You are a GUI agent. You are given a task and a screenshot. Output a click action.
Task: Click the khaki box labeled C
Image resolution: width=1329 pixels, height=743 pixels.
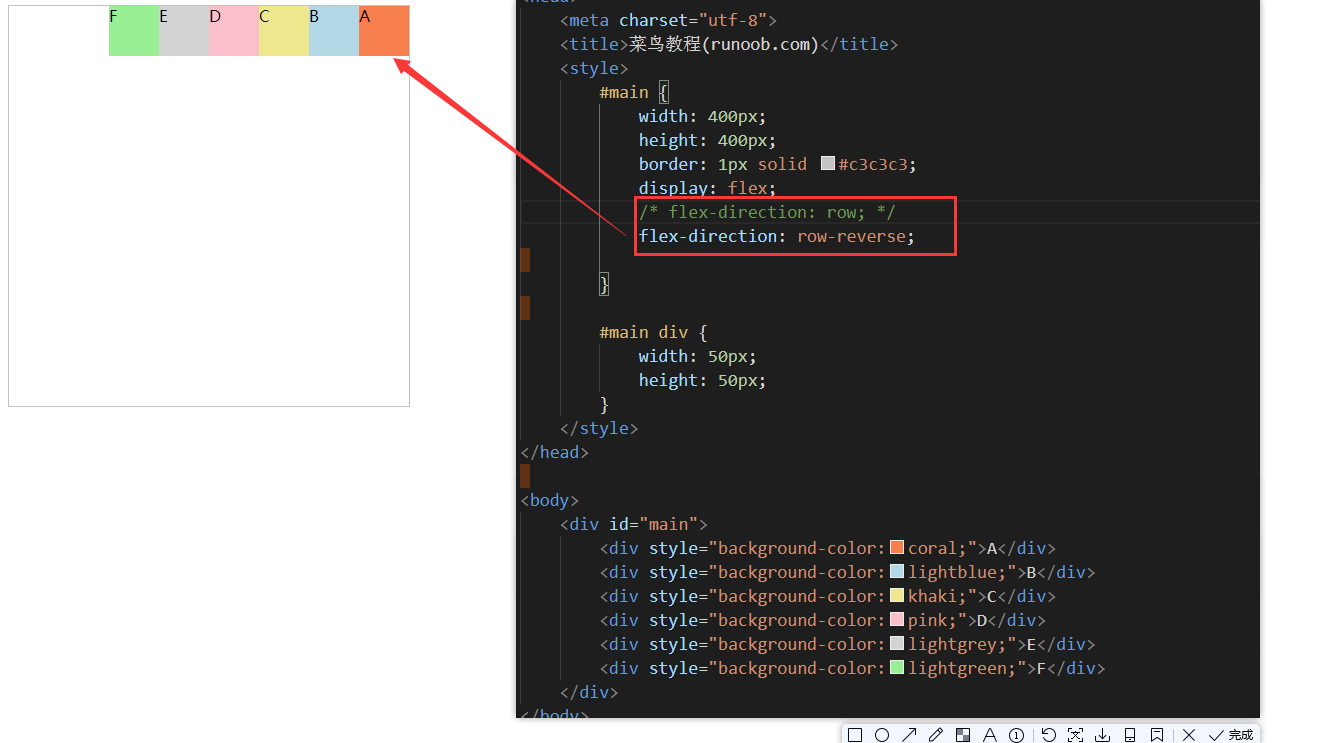pyautogui.click(x=284, y=31)
